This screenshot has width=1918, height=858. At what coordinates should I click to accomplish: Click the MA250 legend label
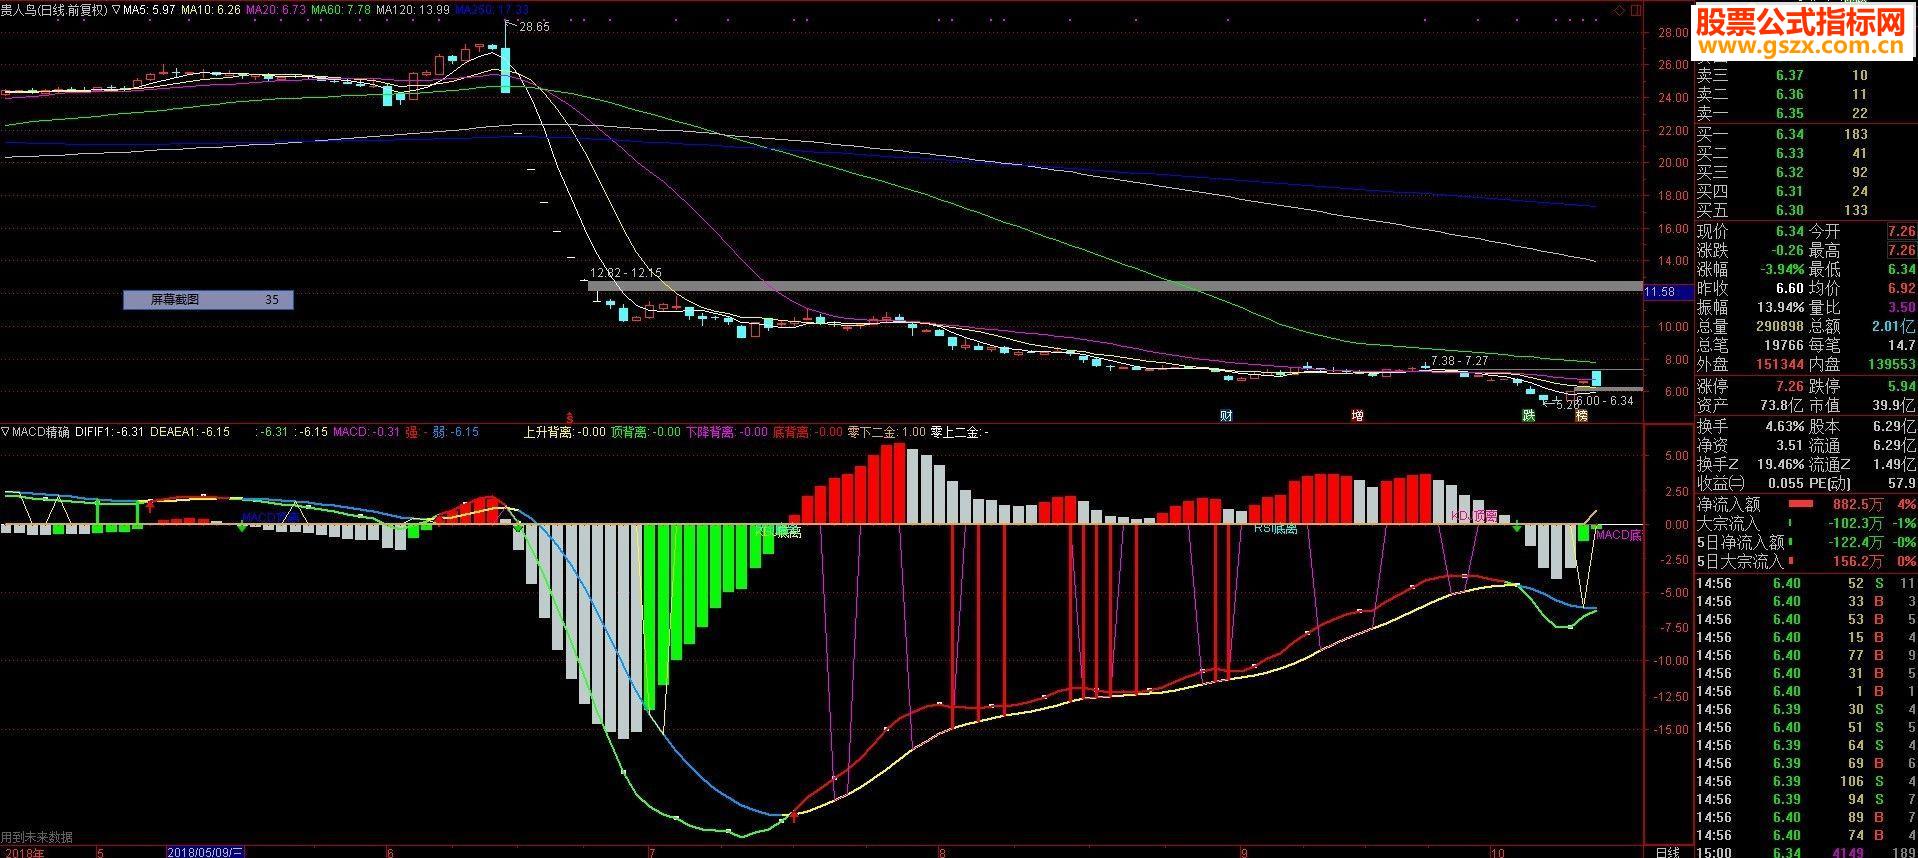point(492,9)
